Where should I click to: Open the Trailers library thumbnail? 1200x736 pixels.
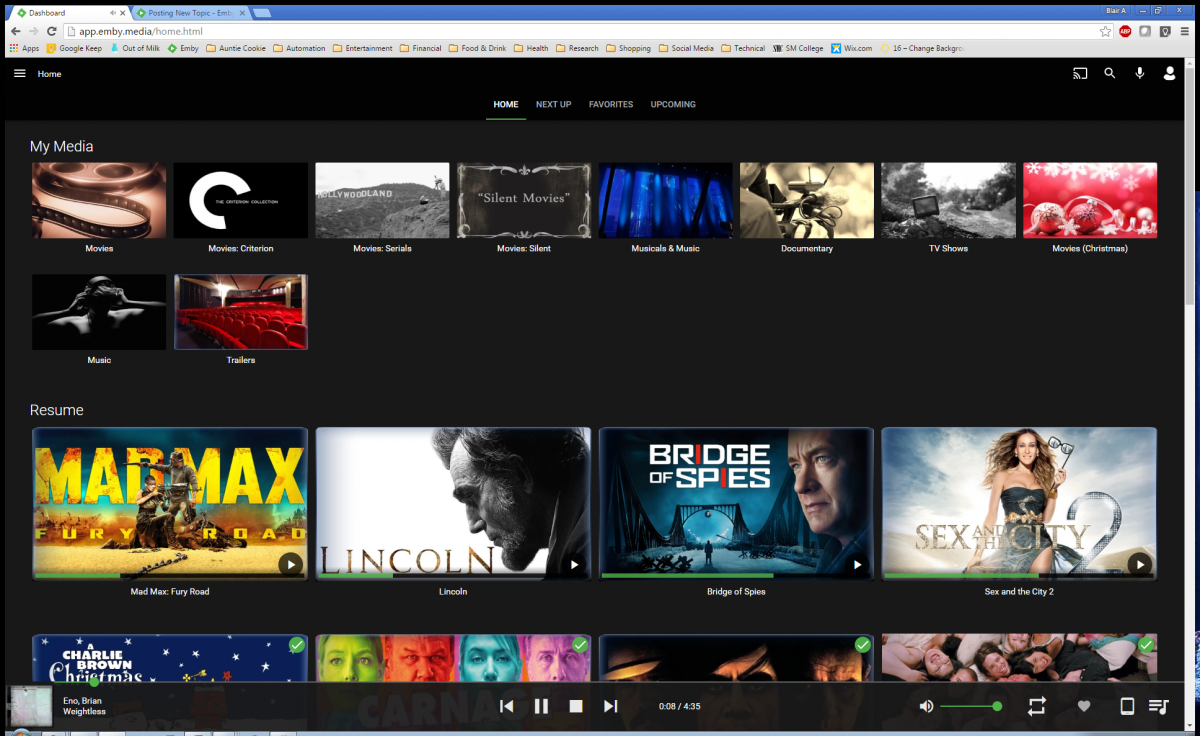(240, 312)
